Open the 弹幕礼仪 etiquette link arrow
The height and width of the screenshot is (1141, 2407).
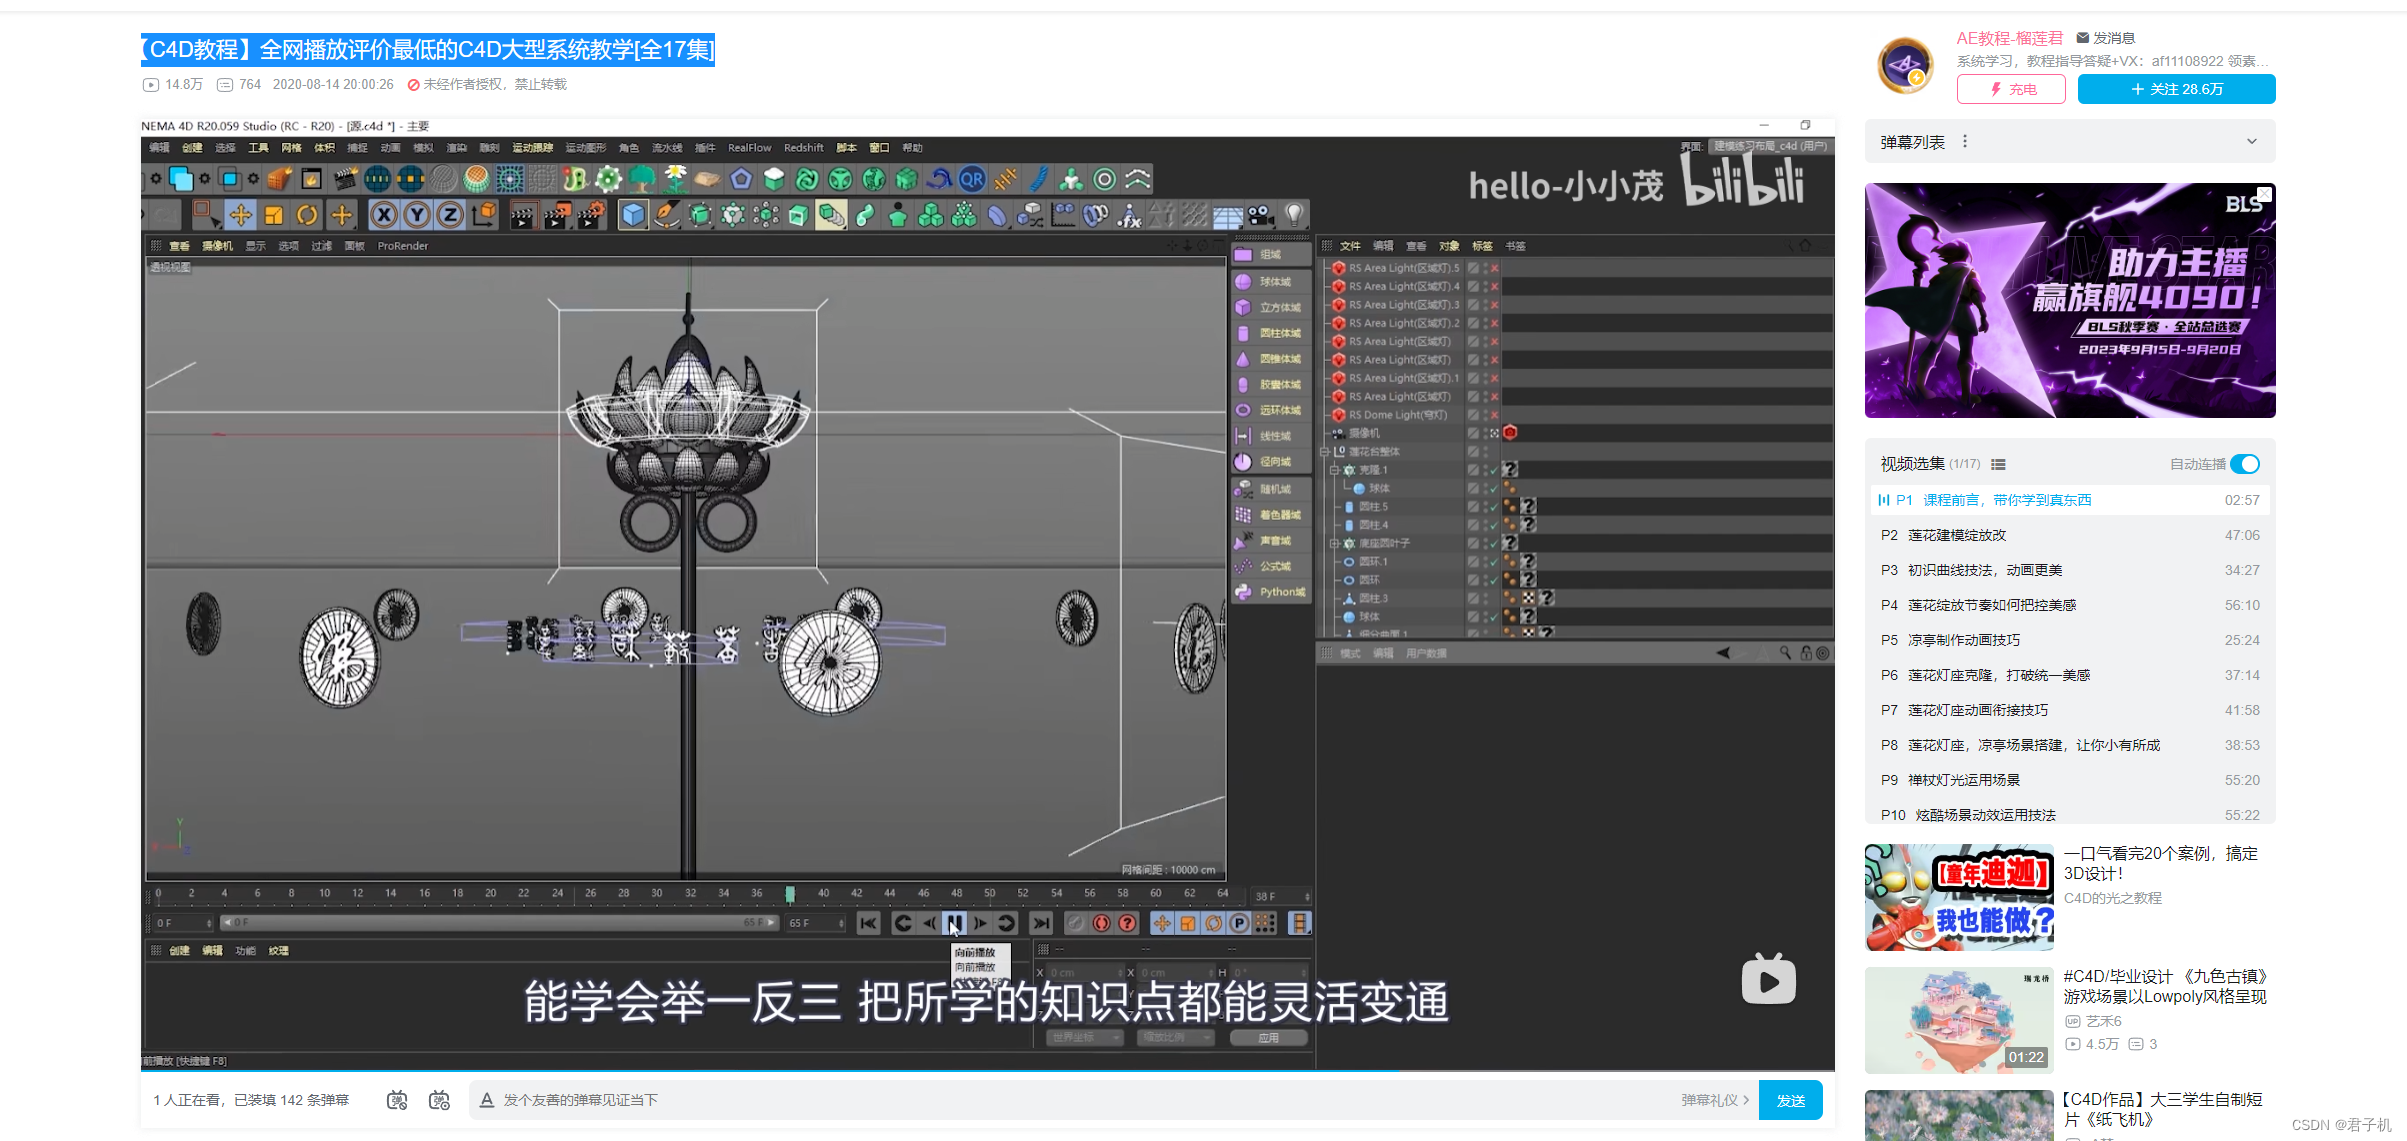pos(1745,1100)
